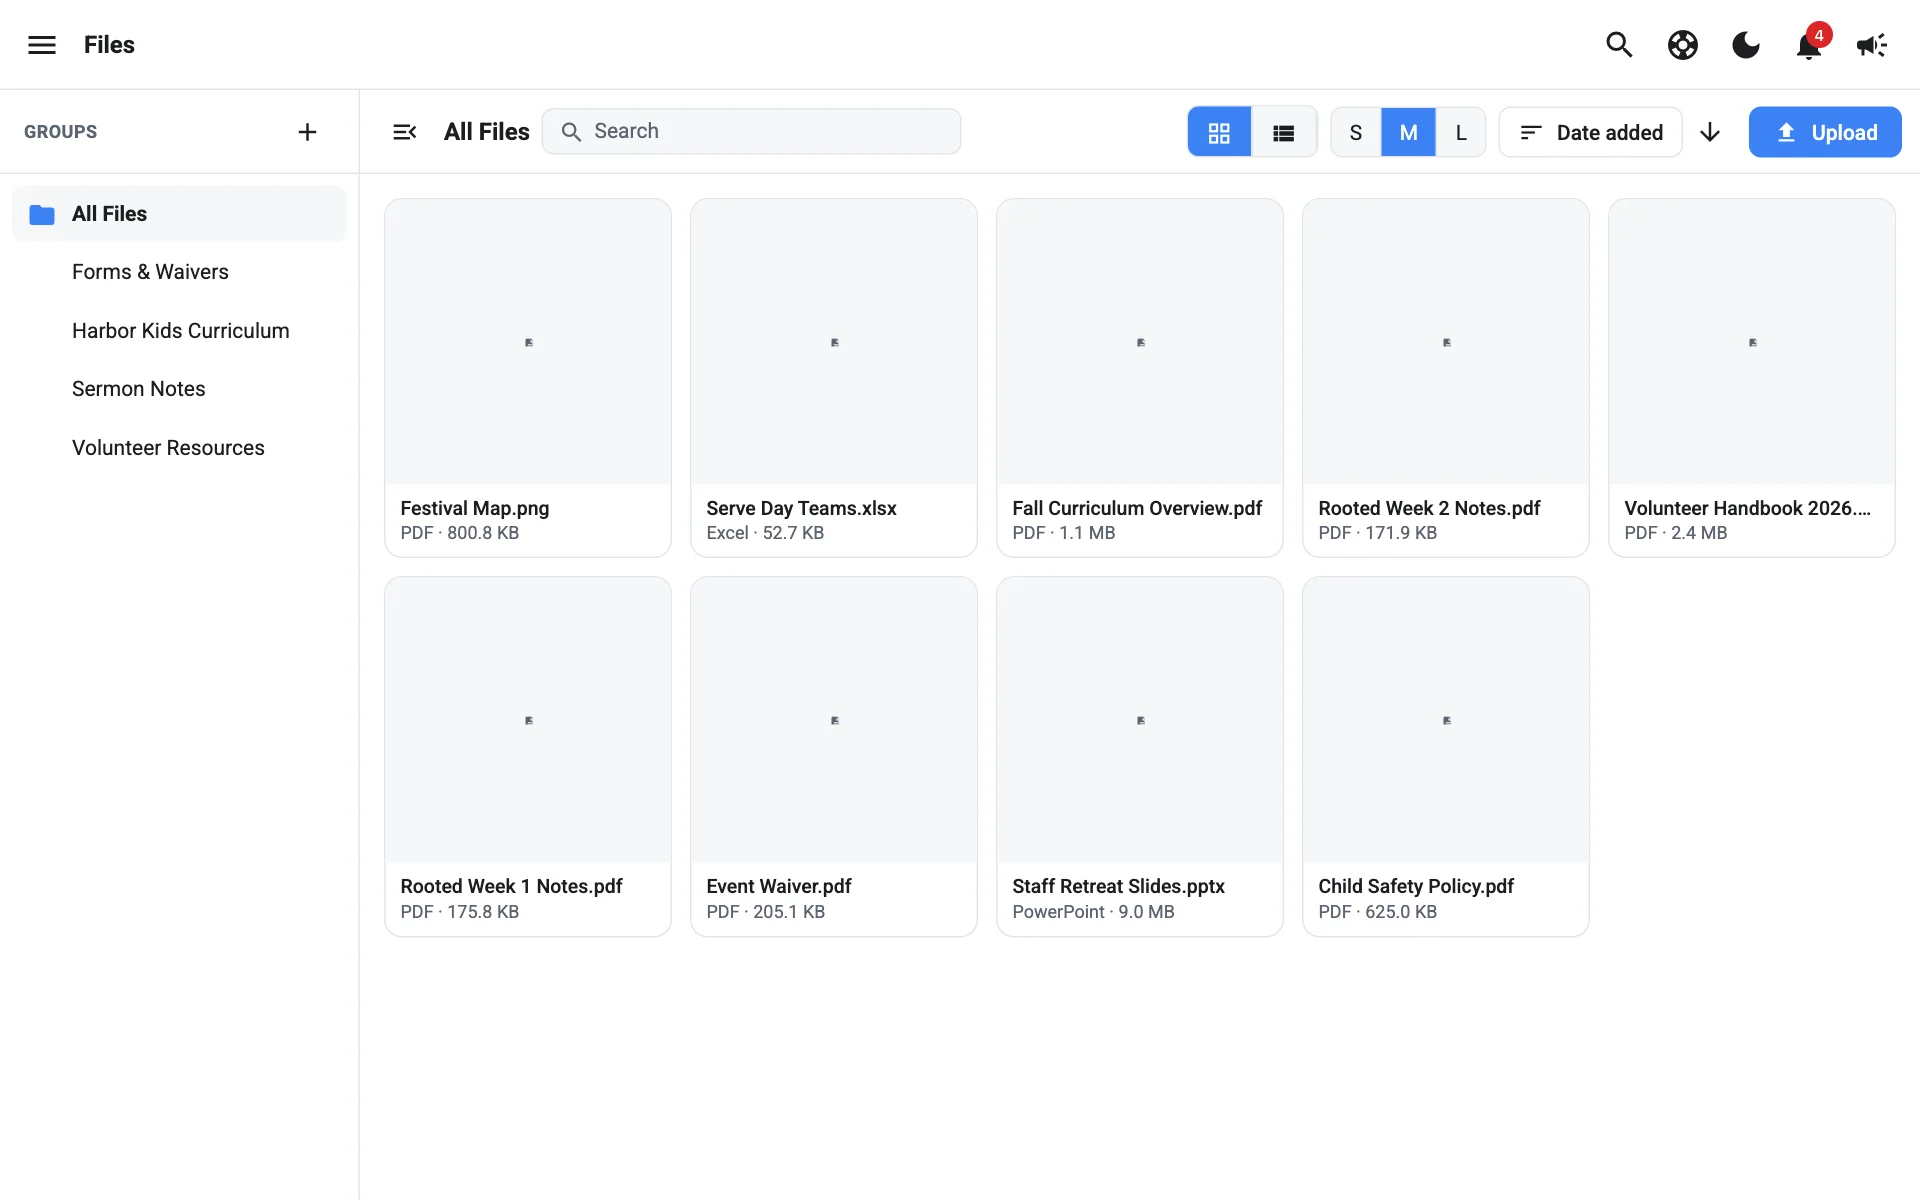Image resolution: width=1920 pixels, height=1200 pixels.
Task: Click PDF · 2.4 MB file info
Action: (x=1675, y=533)
